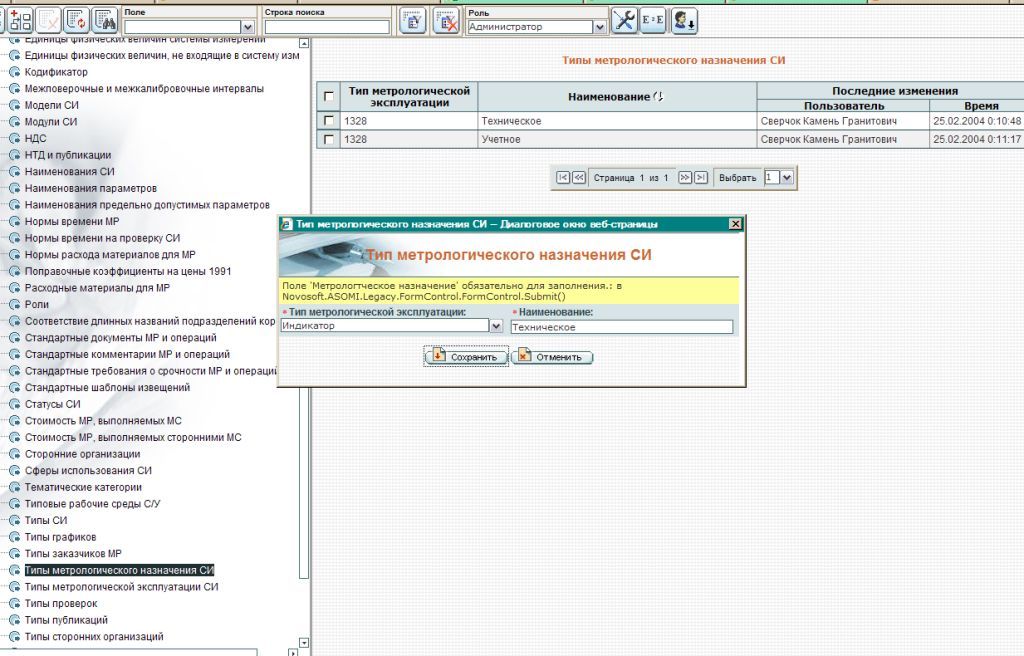Open Статусы СИ in the navigation tree
The height and width of the screenshot is (656, 1024).
coord(52,404)
